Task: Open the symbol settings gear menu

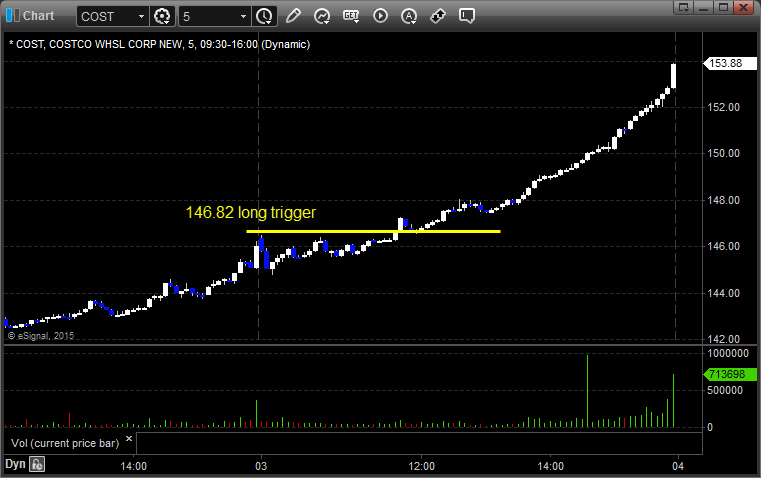Action: (162, 16)
